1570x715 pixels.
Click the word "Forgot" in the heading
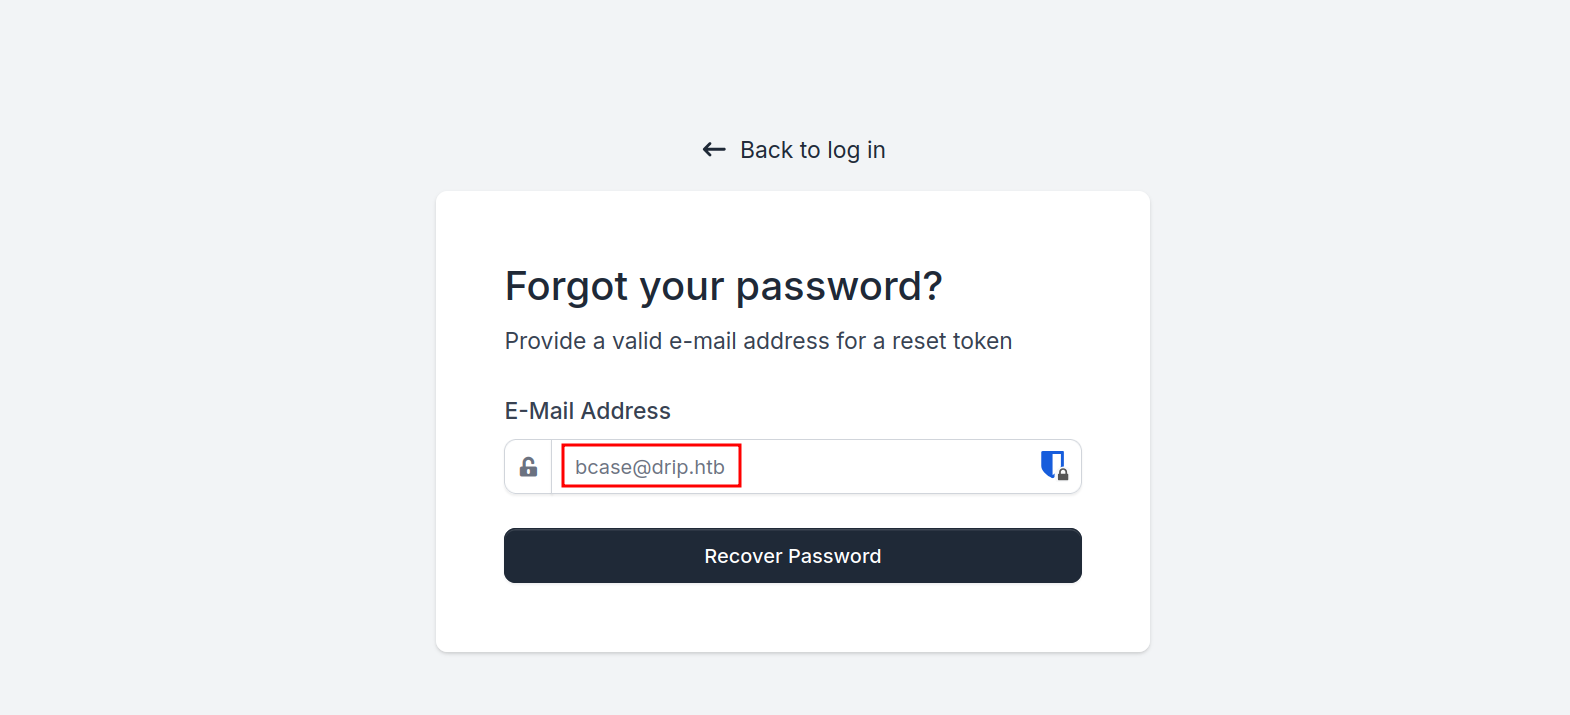566,286
